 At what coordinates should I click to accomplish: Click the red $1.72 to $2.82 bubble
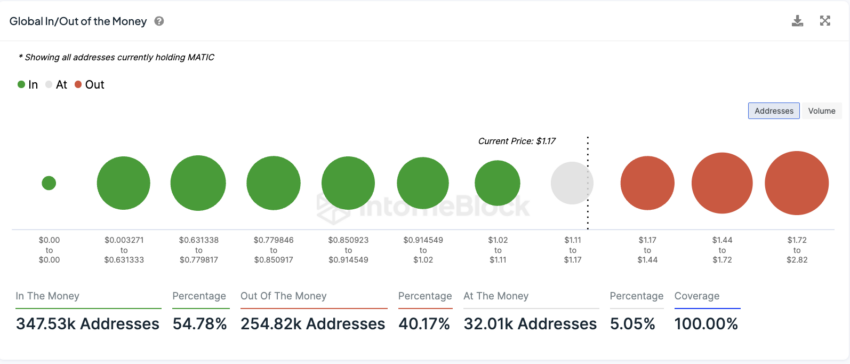click(797, 183)
